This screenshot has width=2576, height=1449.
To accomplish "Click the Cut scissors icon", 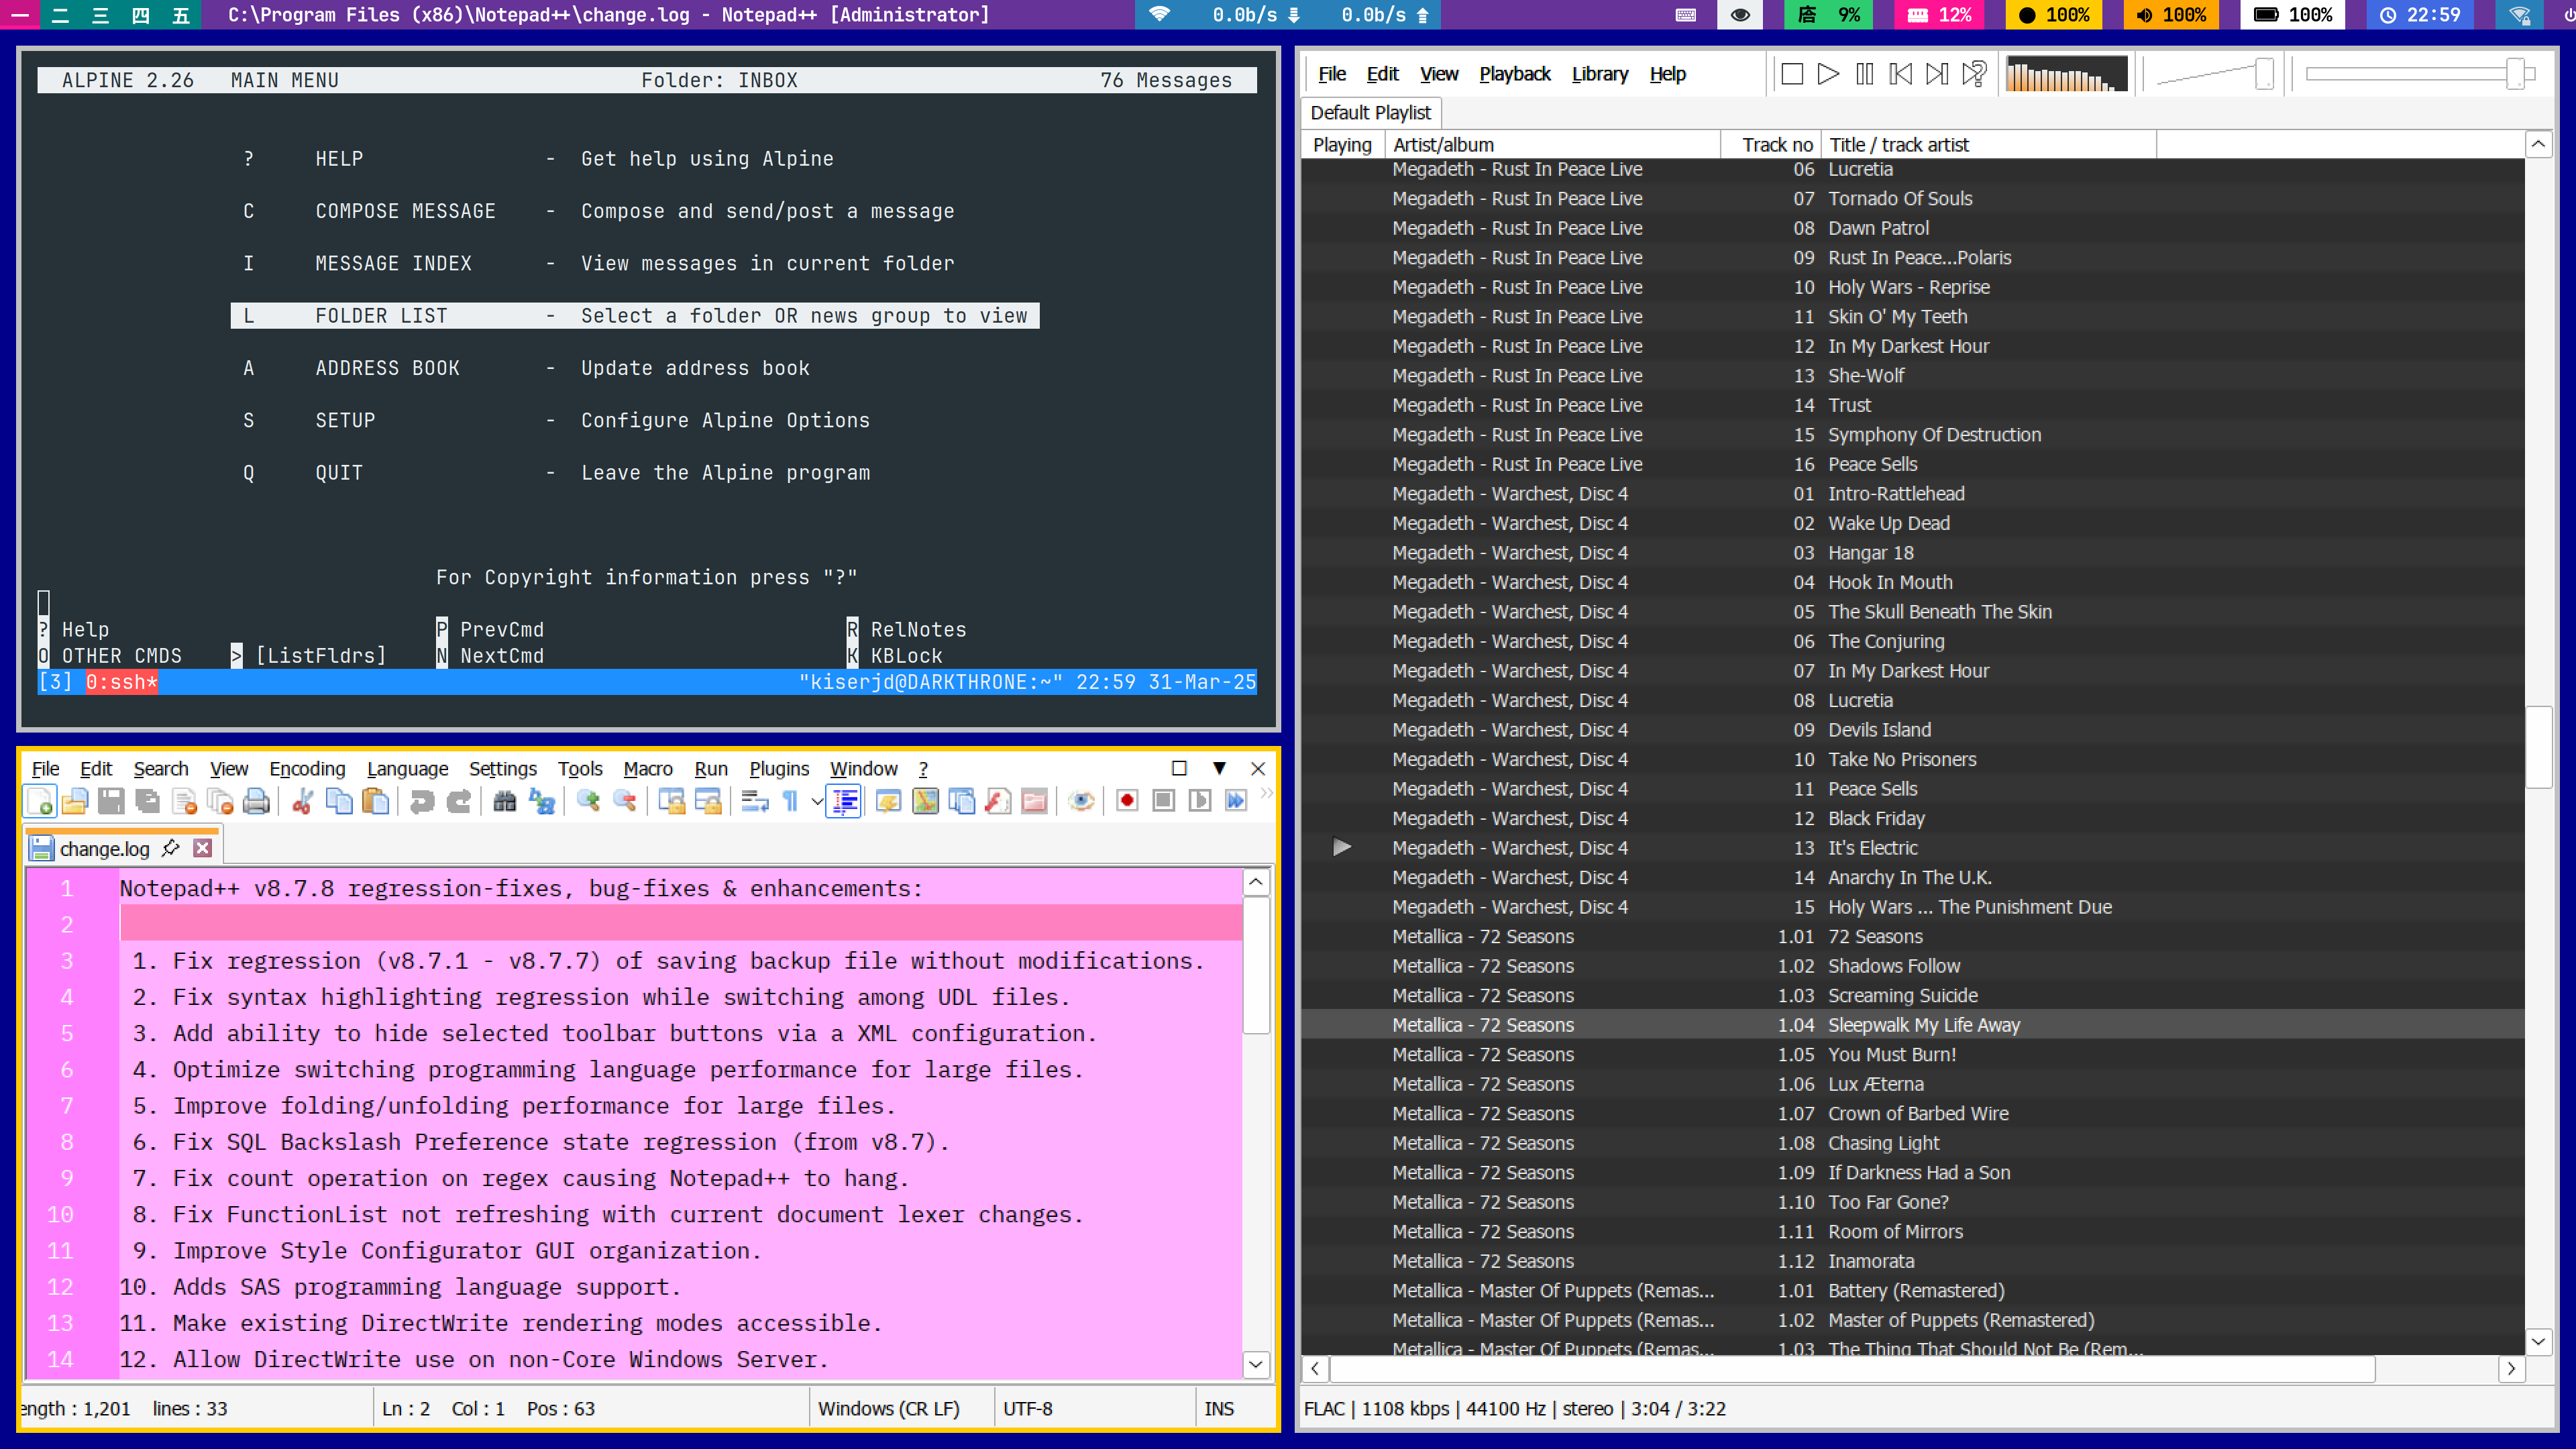I will click(302, 801).
